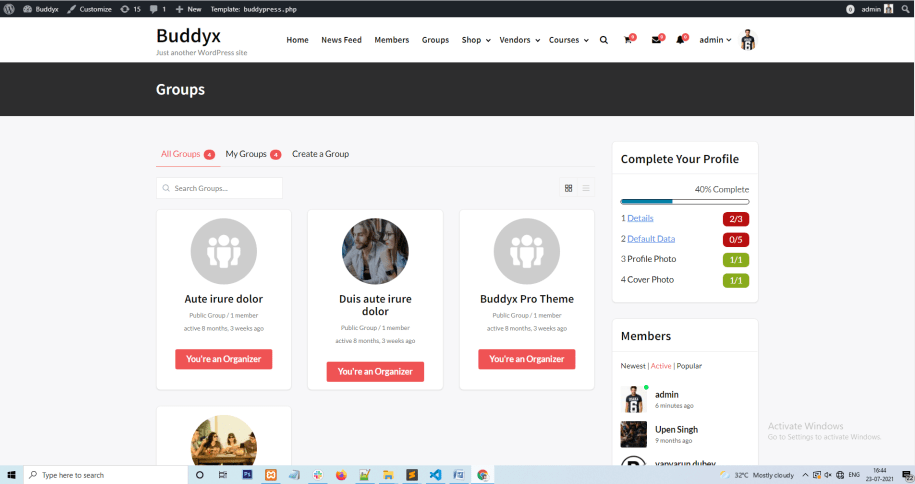The width and height of the screenshot is (915, 484).
Task: Open the messages envelope icon
Action: [x=656, y=40]
